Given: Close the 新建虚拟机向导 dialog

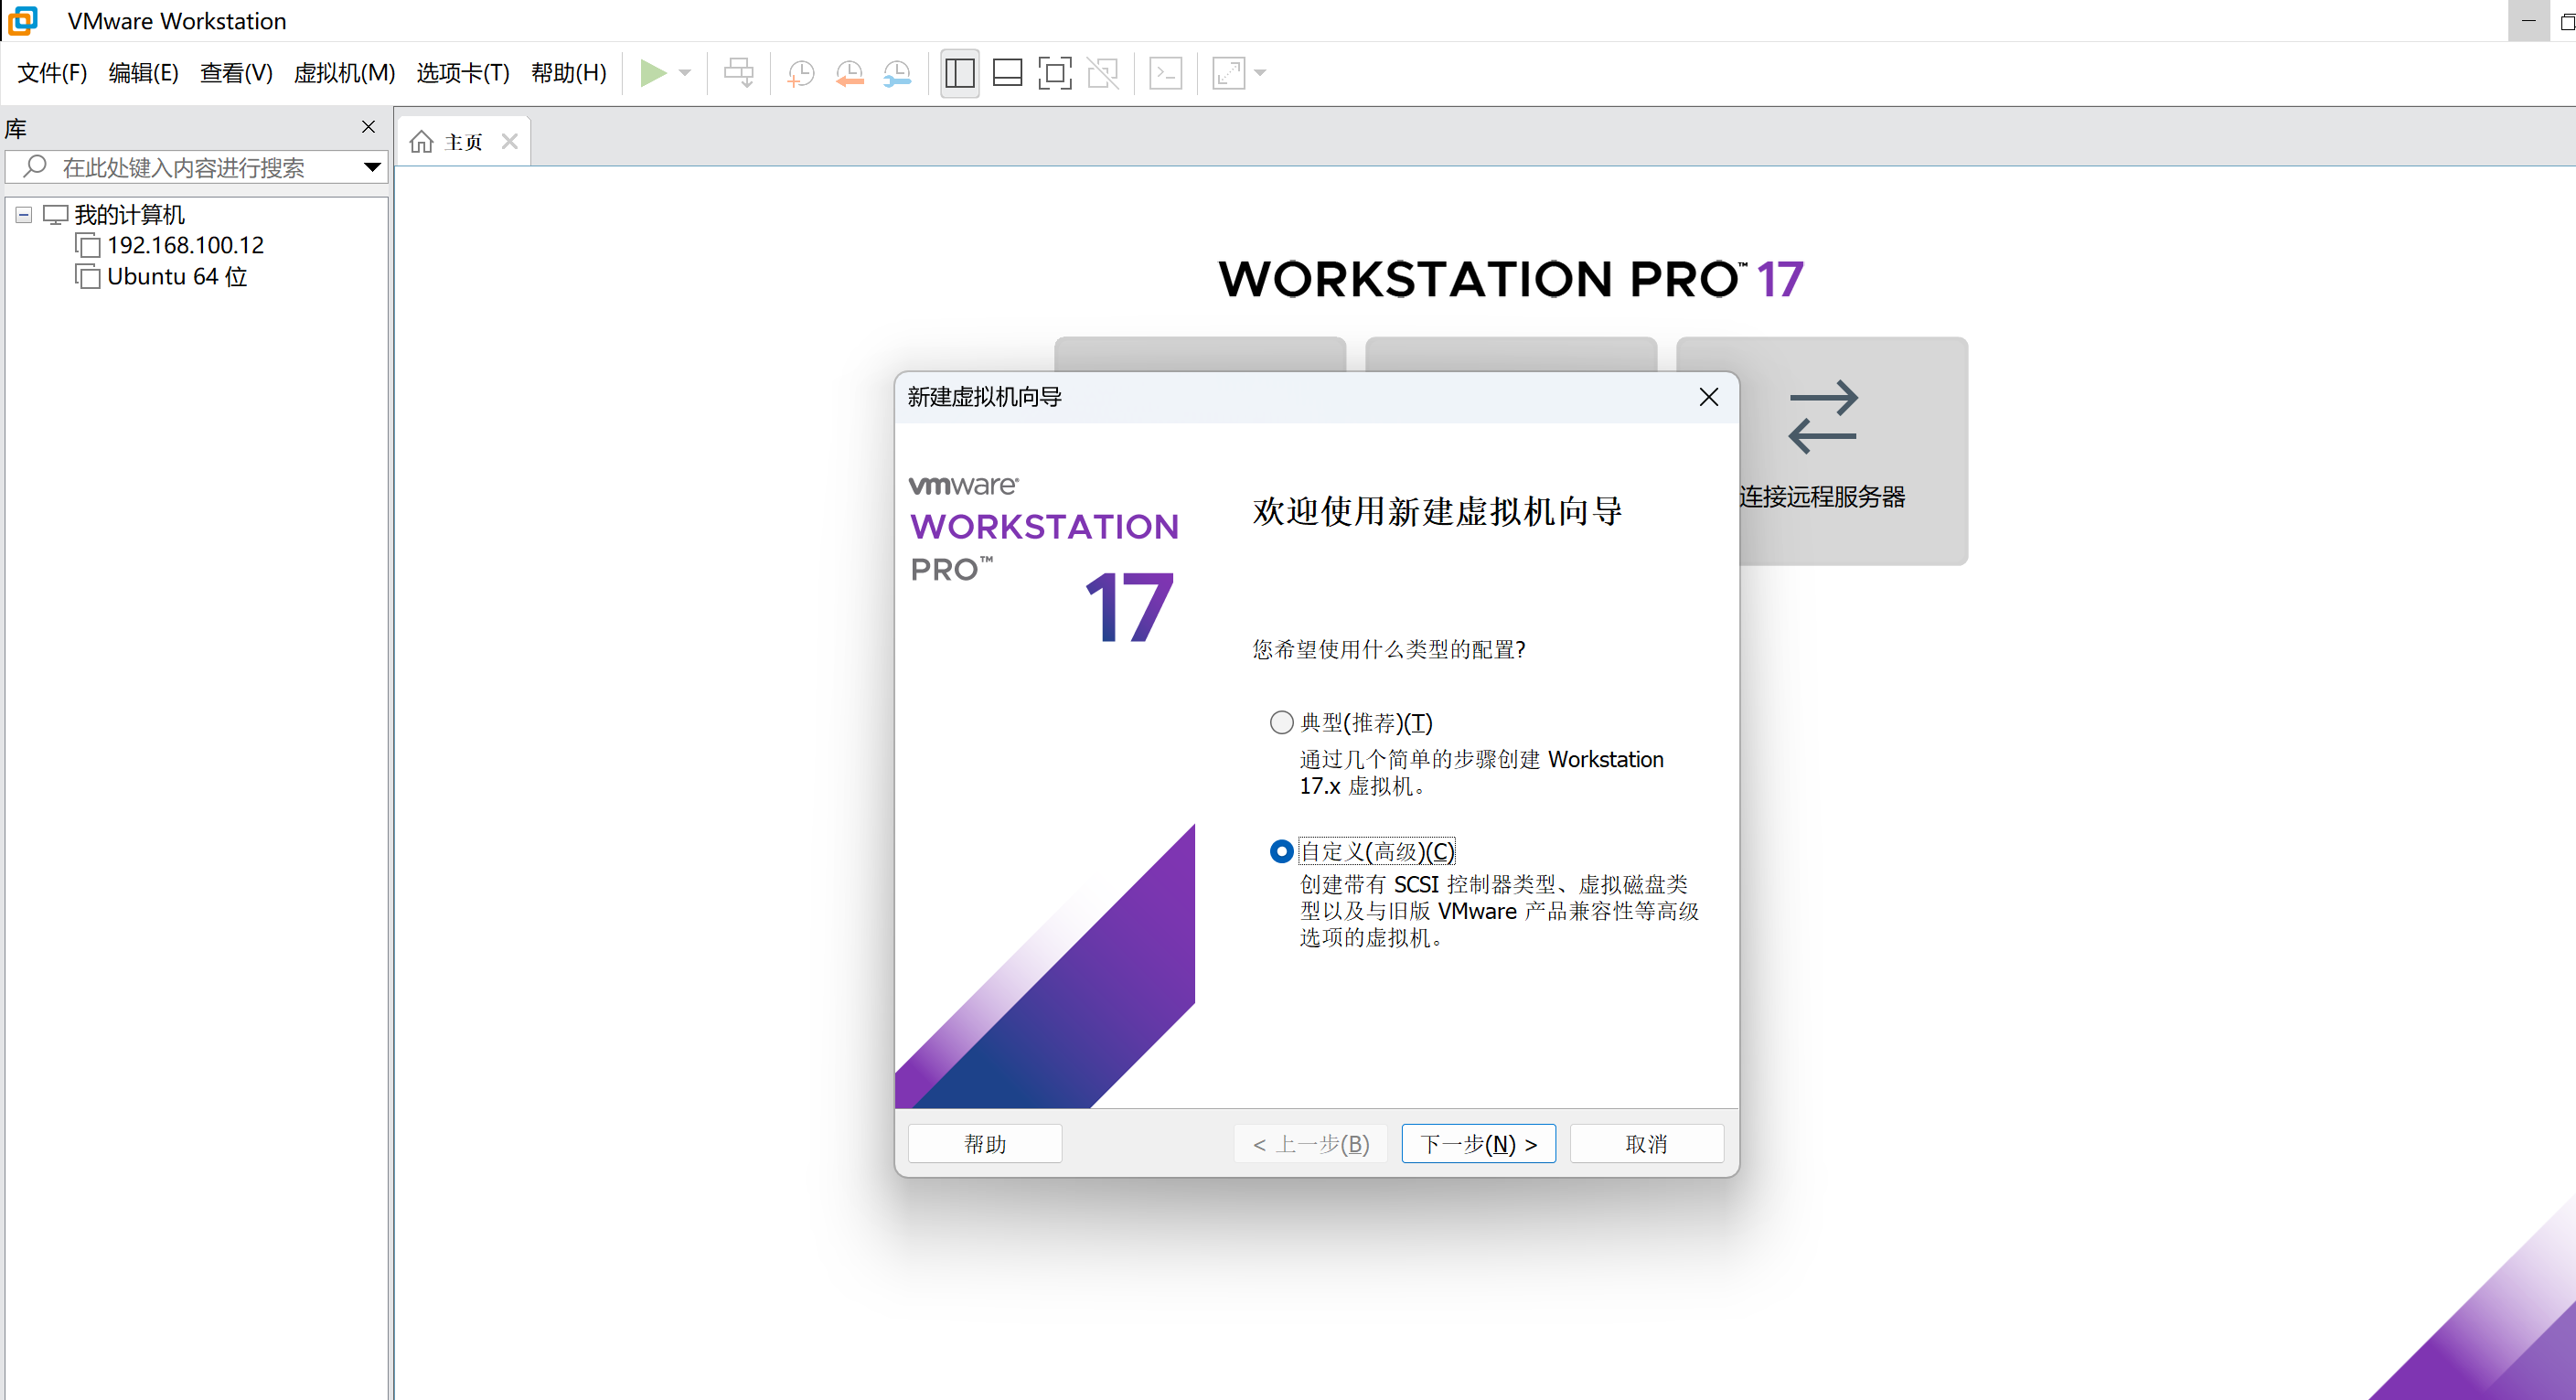Looking at the screenshot, I should (x=1708, y=397).
